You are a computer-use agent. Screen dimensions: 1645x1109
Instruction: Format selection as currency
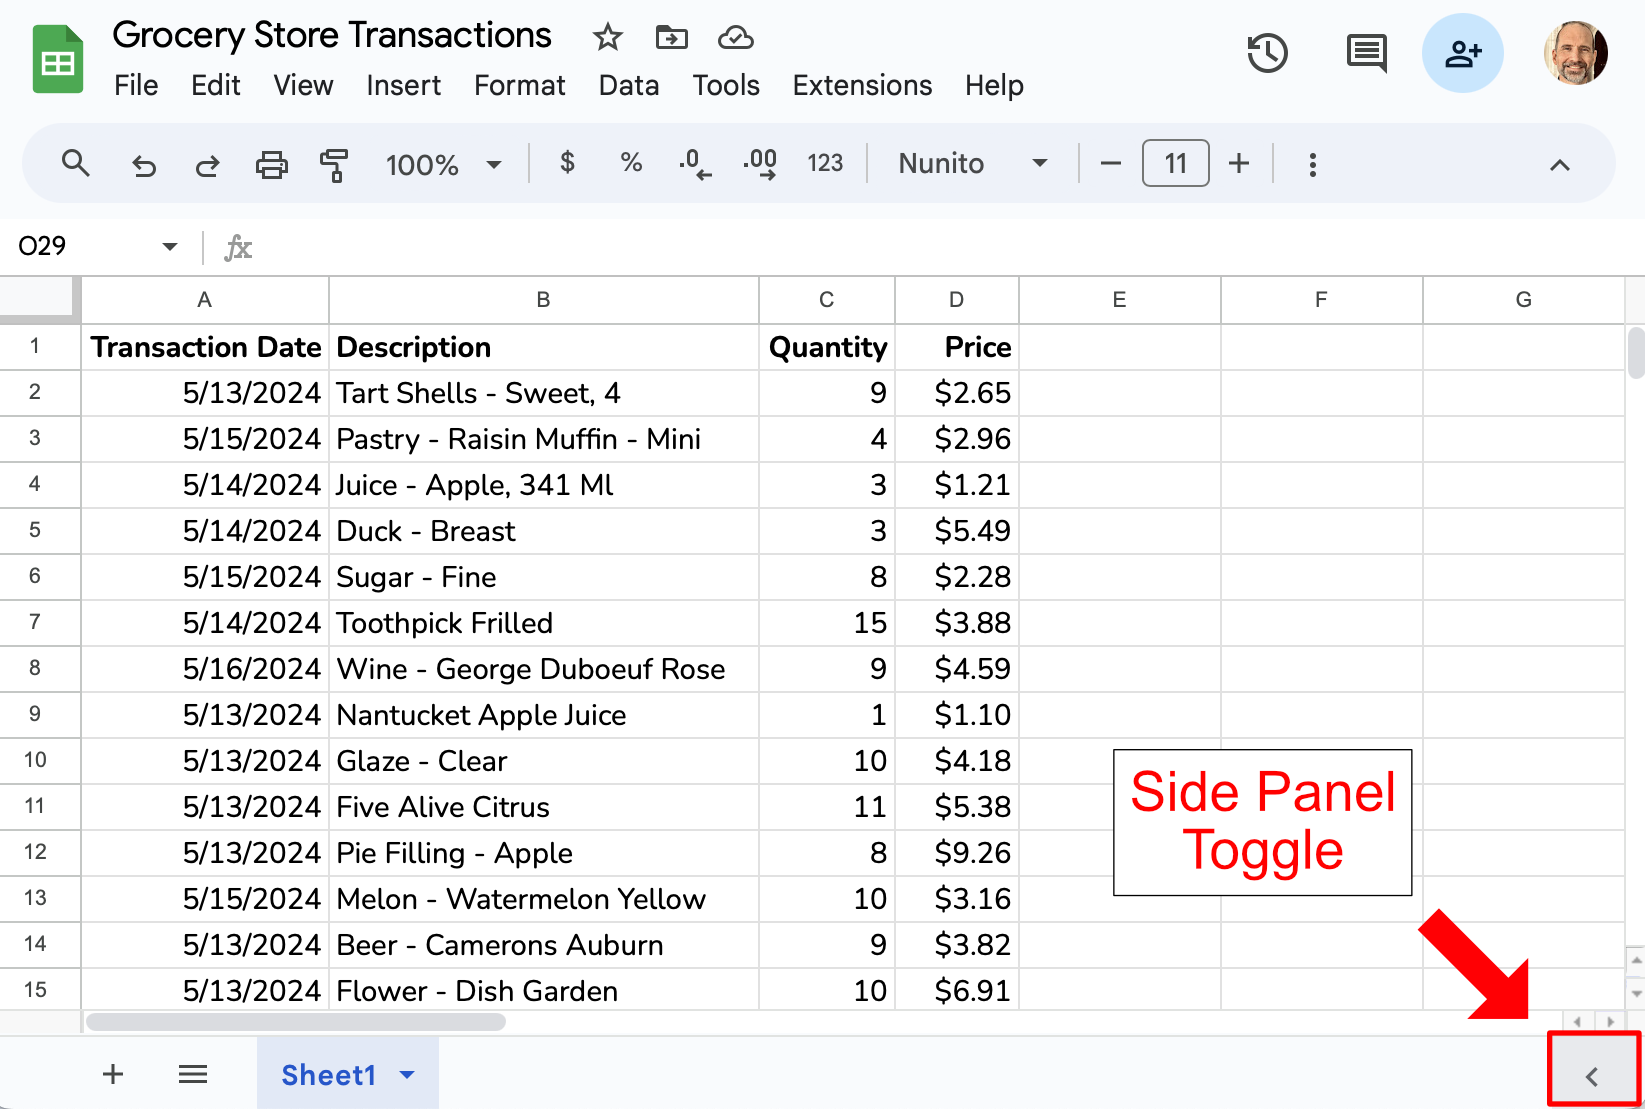tap(567, 163)
